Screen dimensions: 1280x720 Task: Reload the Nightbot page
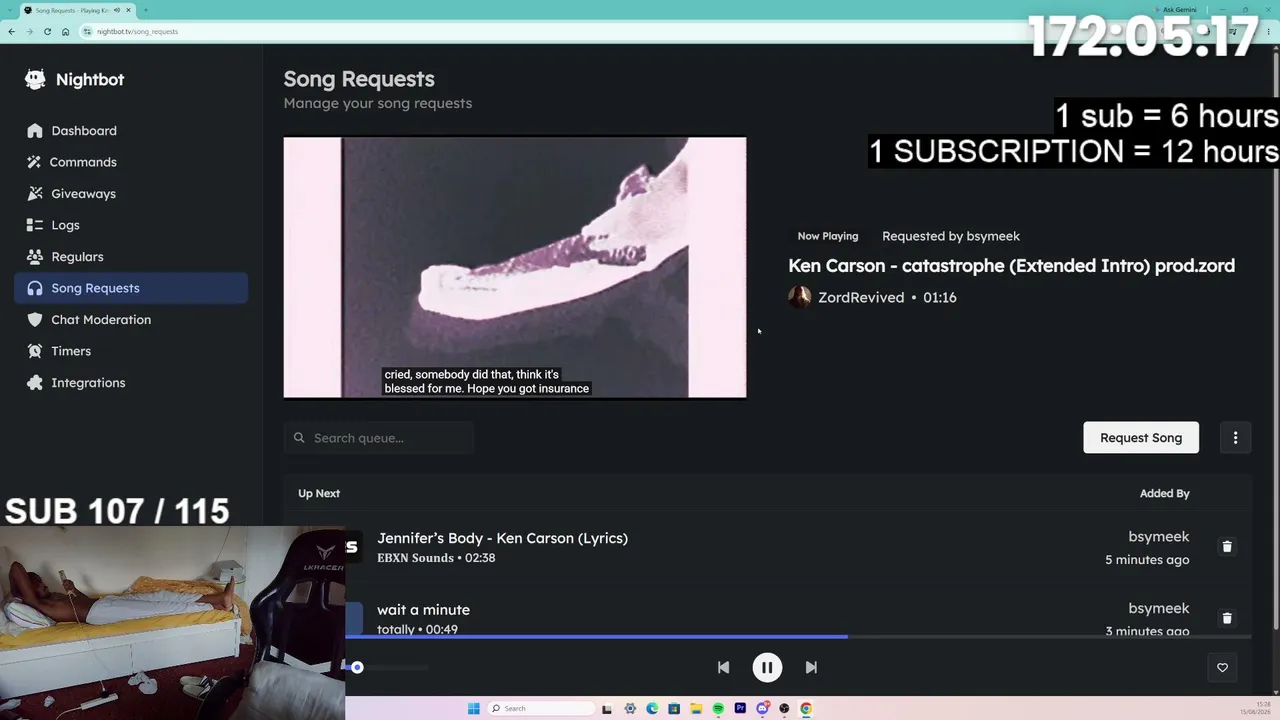(x=47, y=32)
